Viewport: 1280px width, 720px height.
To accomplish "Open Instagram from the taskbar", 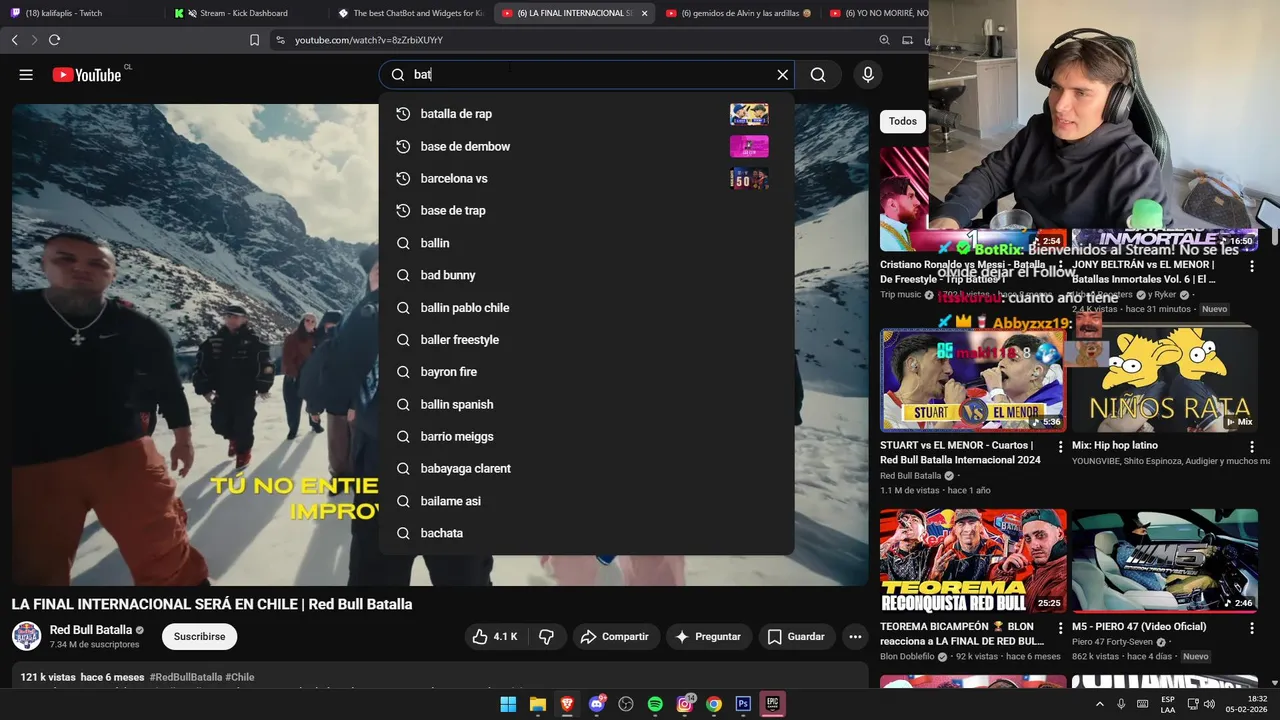I will [x=685, y=704].
